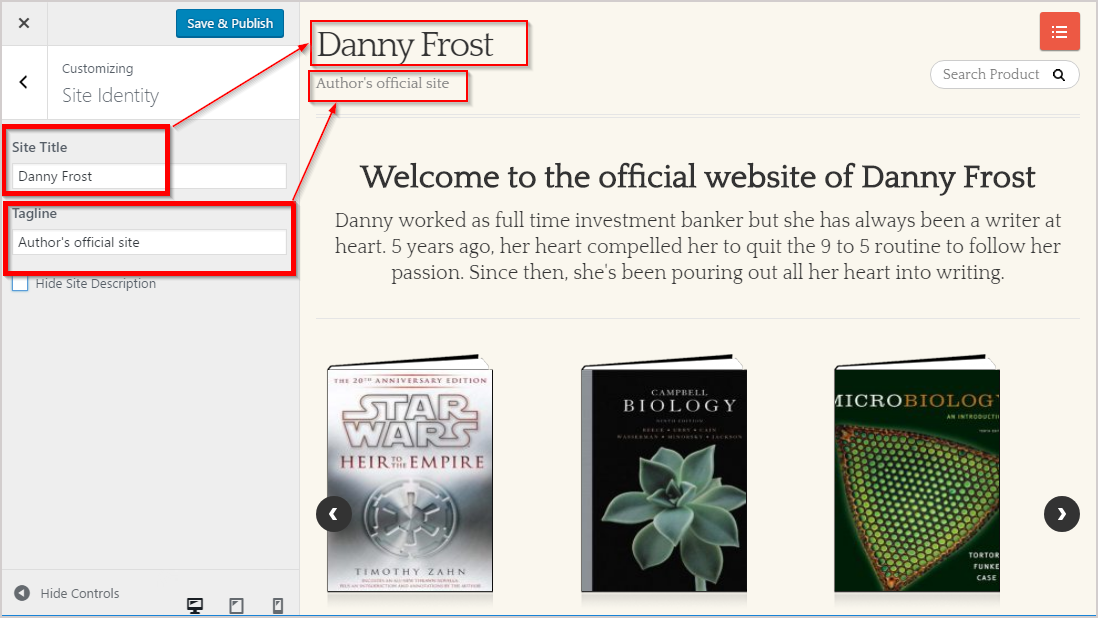Go back from Site Identity panel
Image resolution: width=1098 pixels, height=618 pixels.
pos(24,83)
